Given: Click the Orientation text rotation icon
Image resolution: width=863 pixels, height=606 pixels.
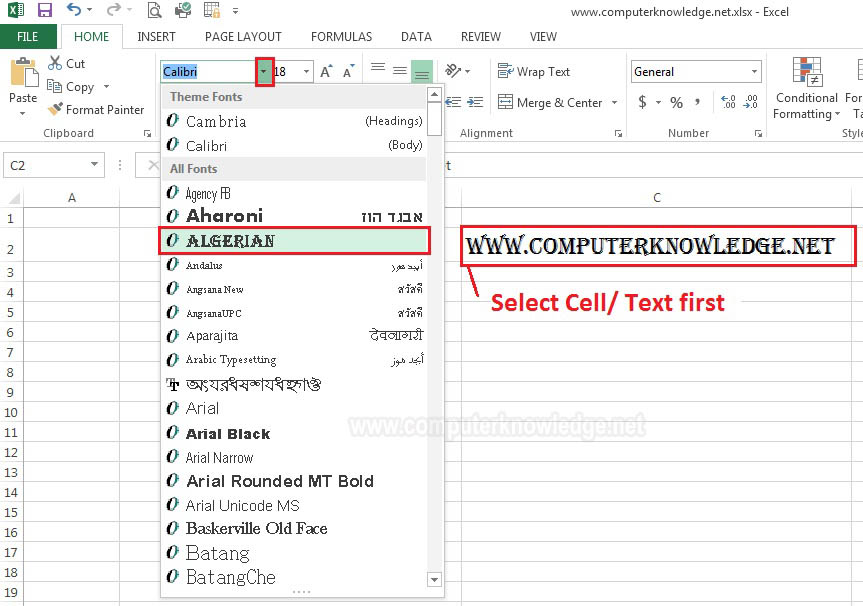Looking at the screenshot, I should pos(453,70).
